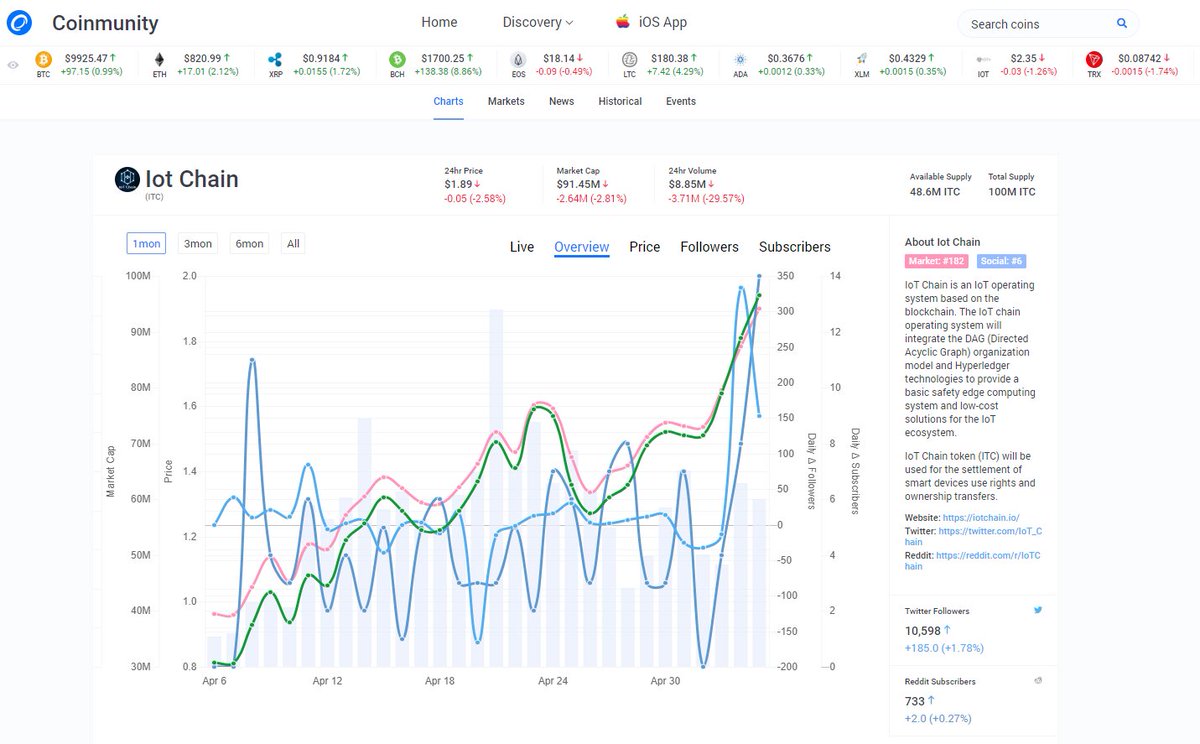Click the Ethereum ETH ticker icon

point(160,60)
